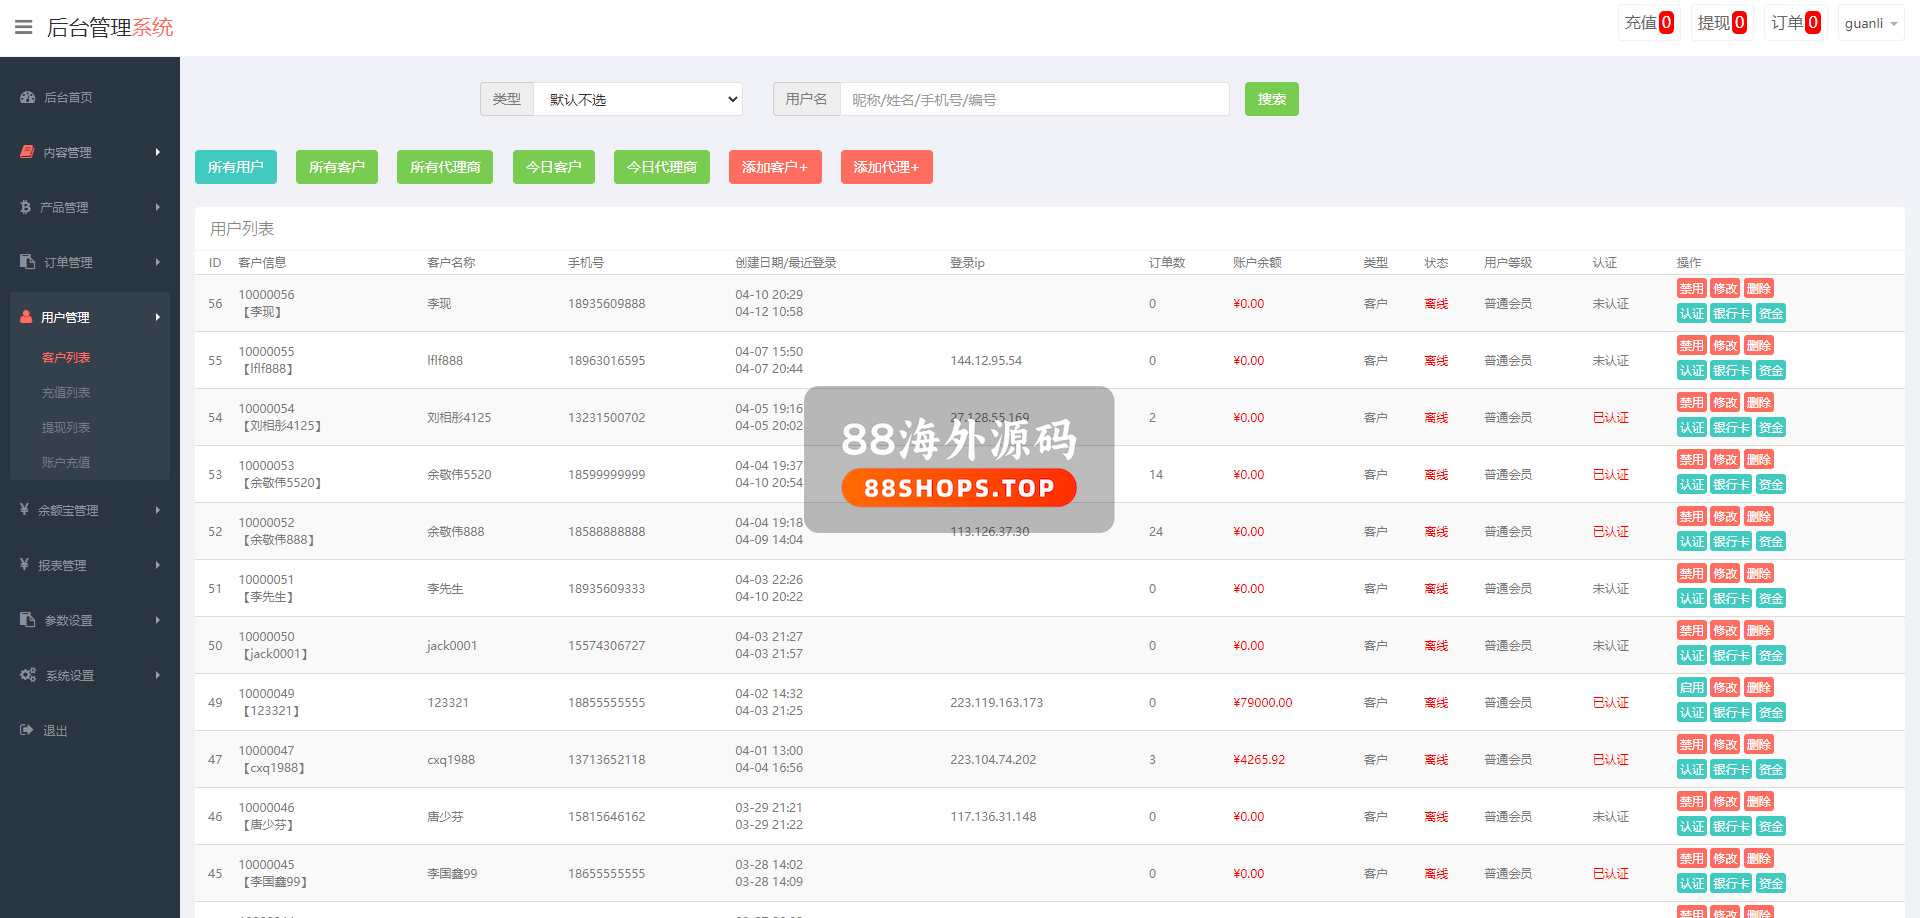The width and height of the screenshot is (1920, 918).
Task: Toggle 禁用 for user 10000056 李现
Action: (x=1691, y=289)
